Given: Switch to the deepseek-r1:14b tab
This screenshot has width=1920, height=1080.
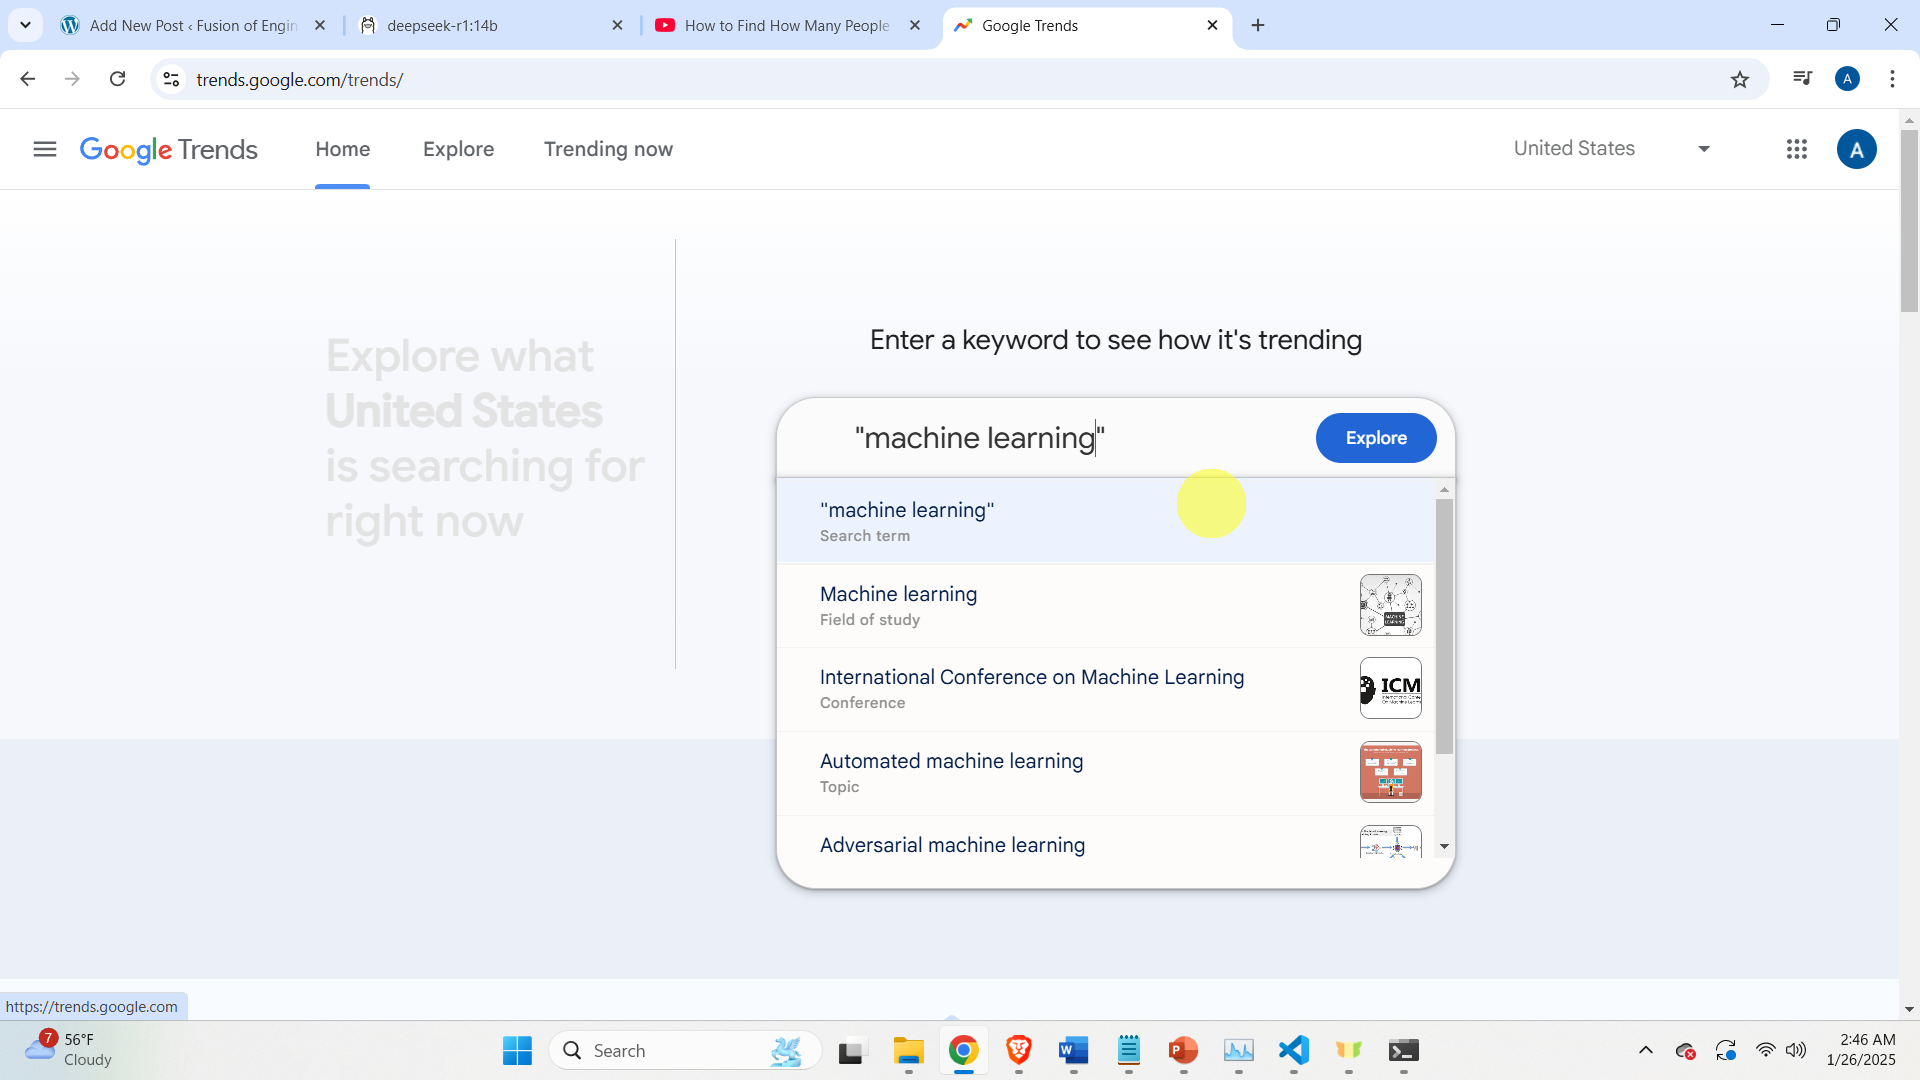Looking at the screenshot, I should (492, 25).
